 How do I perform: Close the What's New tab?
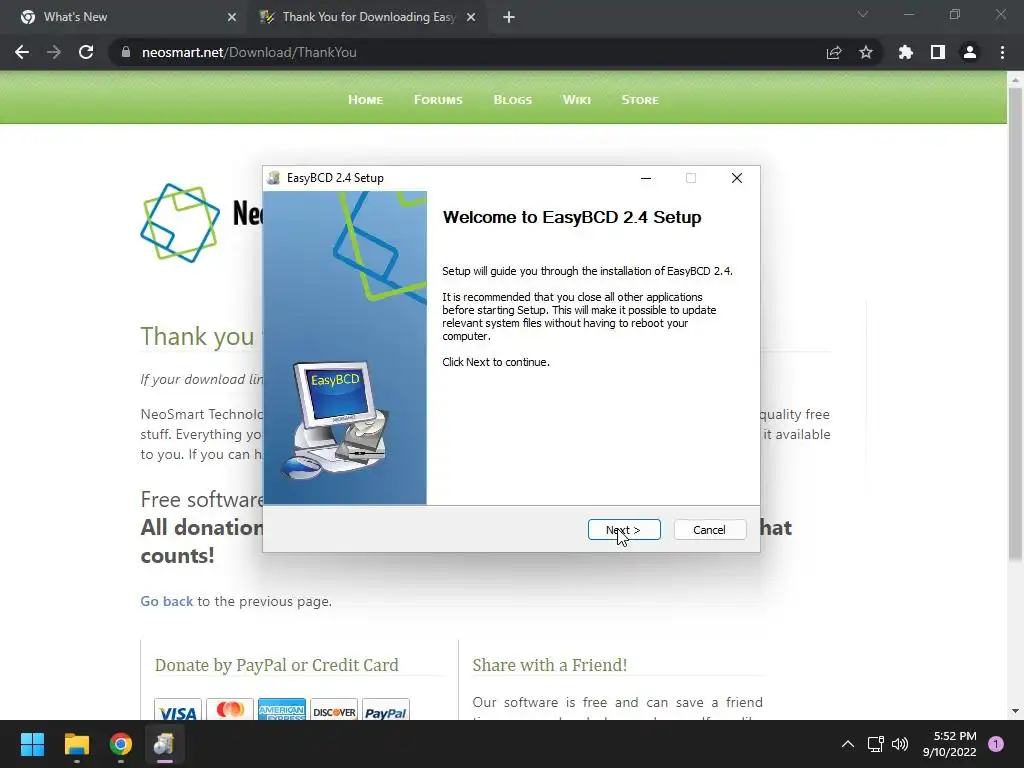(231, 18)
